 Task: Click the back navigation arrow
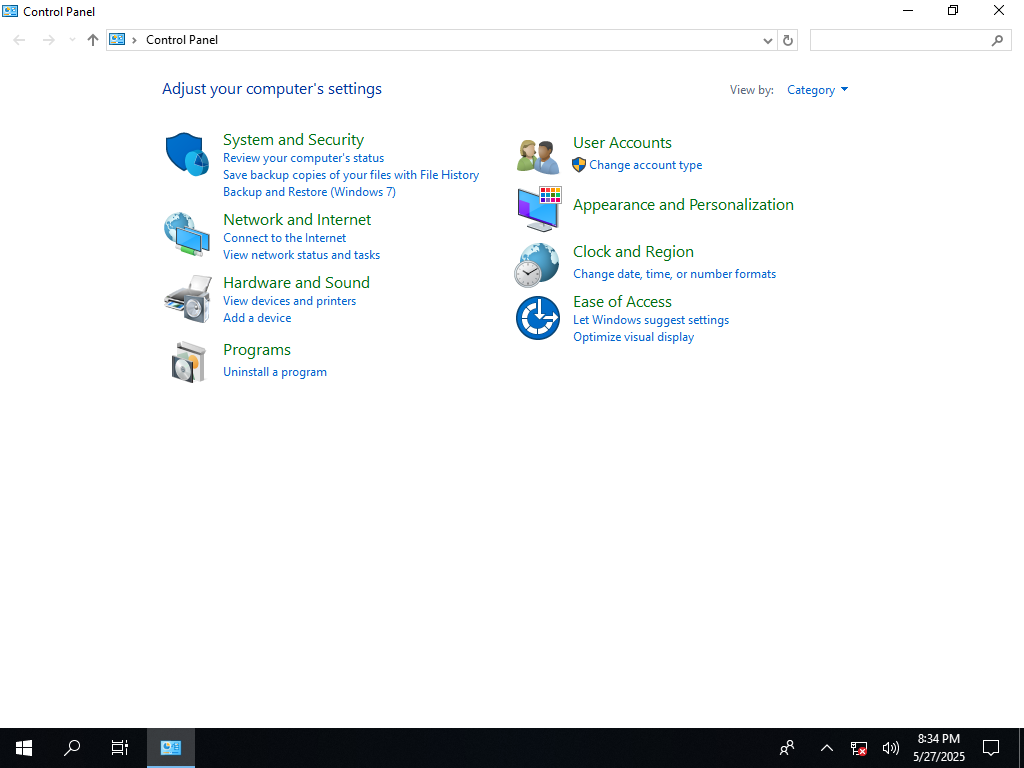20,40
